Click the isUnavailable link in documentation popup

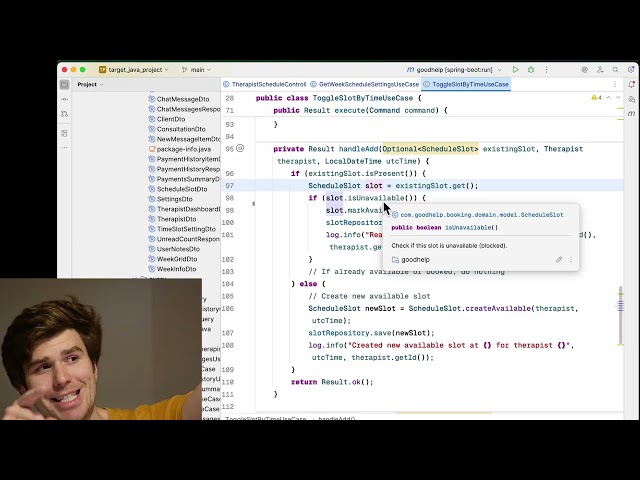471,228
